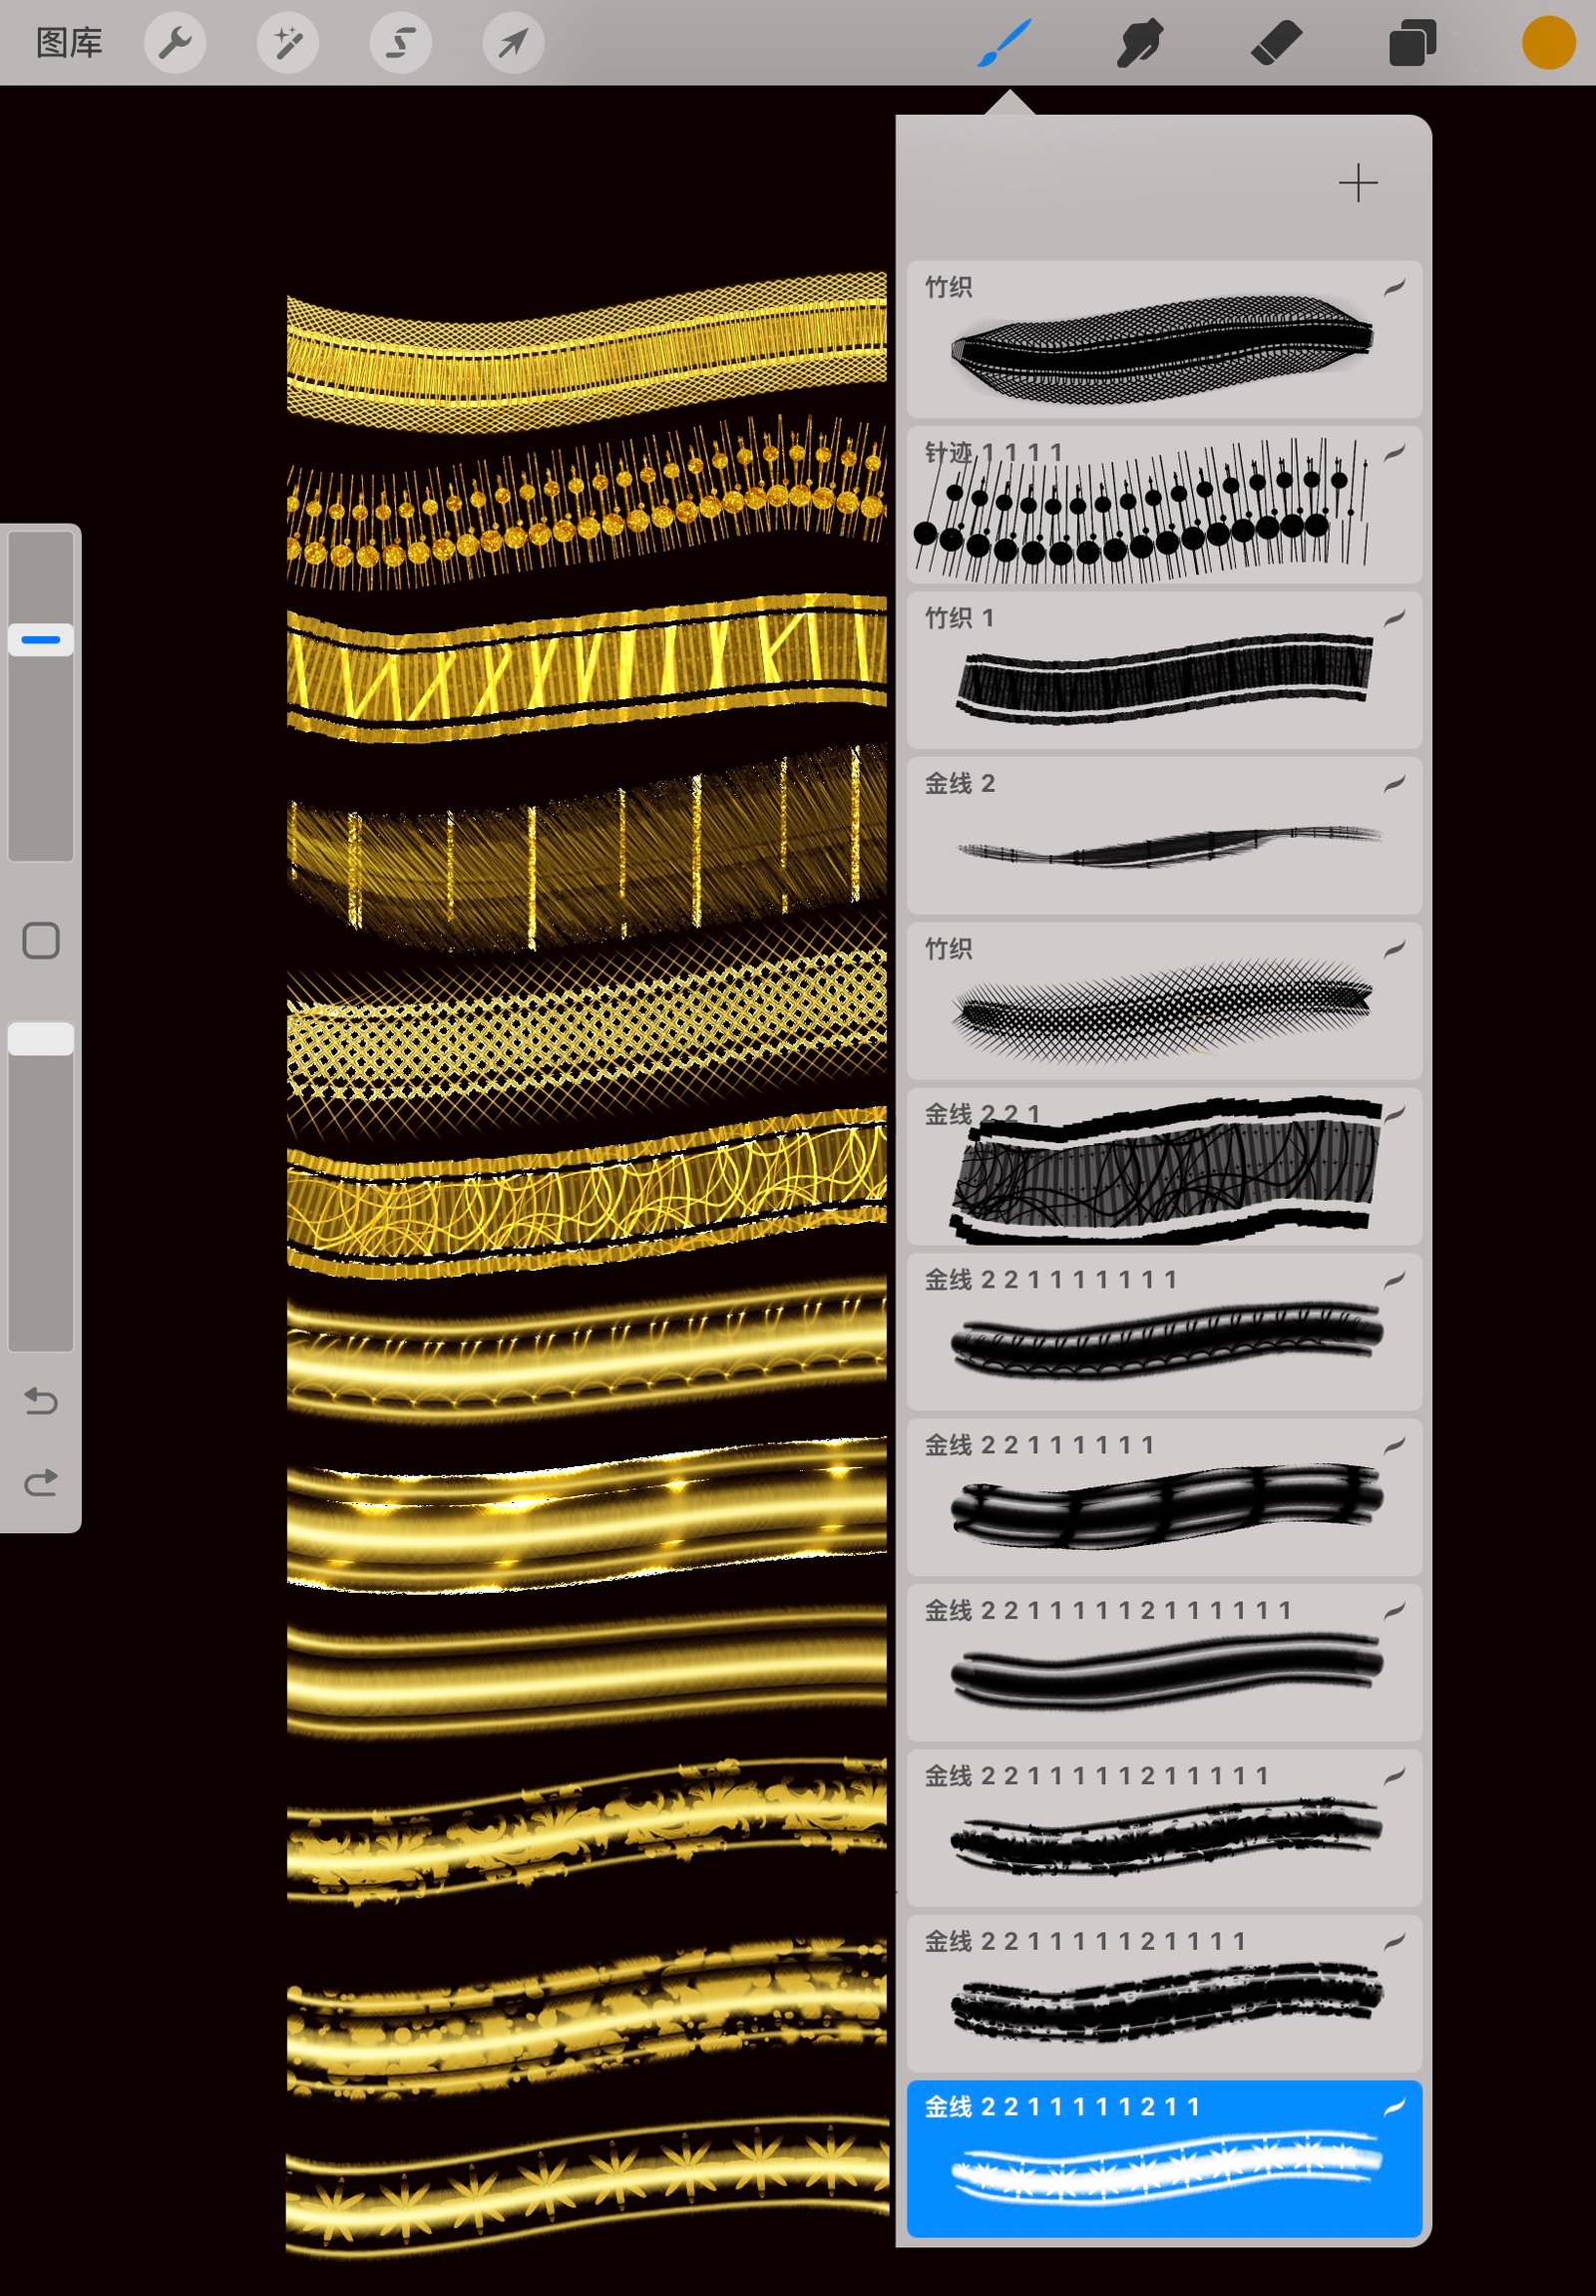Select the Transform arrow tool
This screenshot has height=2296, width=1596.
click(x=513, y=43)
